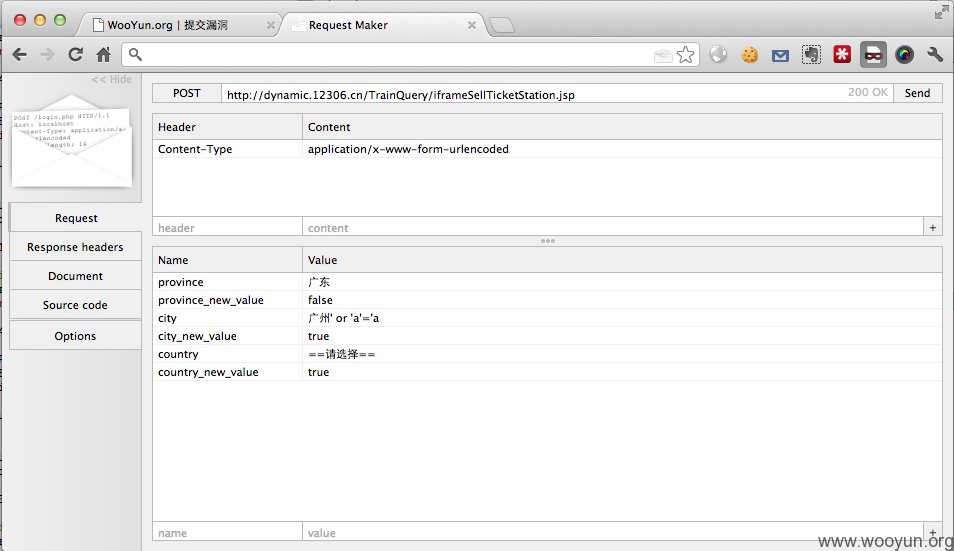Screen dimensions: 954x551
Task: Select the true value of city_new_value
Action: coord(622,336)
